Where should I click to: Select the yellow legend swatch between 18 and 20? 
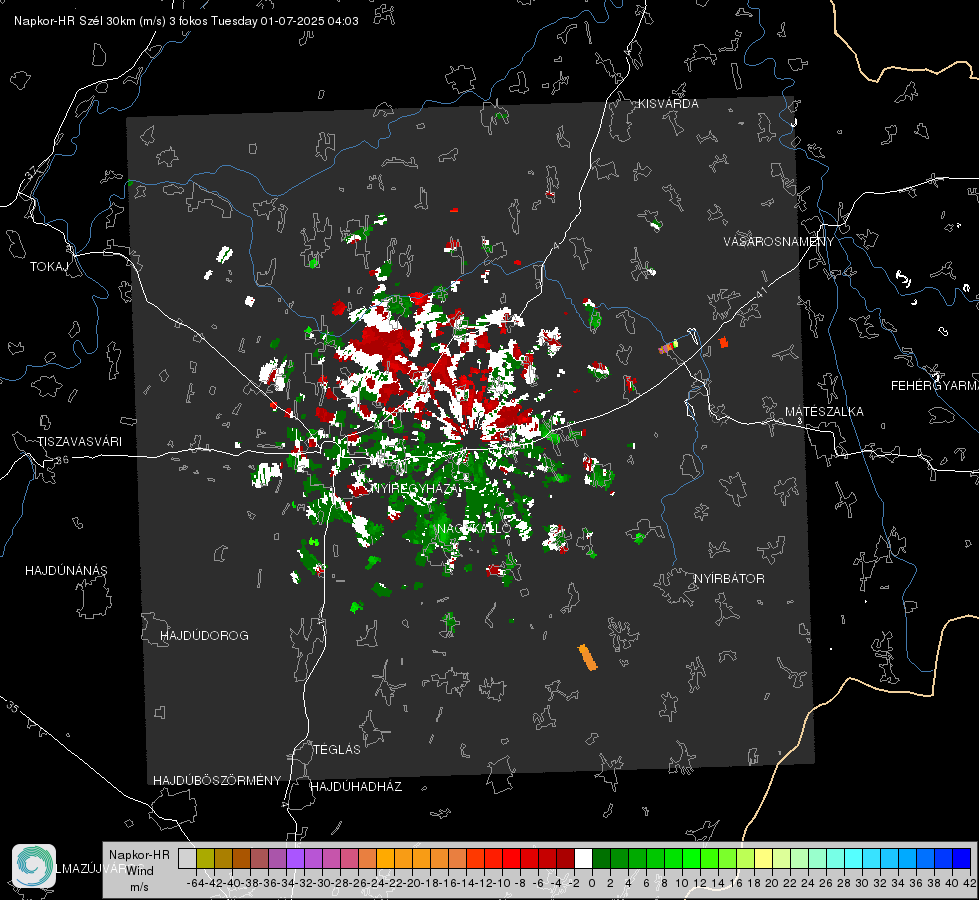click(x=763, y=859)
